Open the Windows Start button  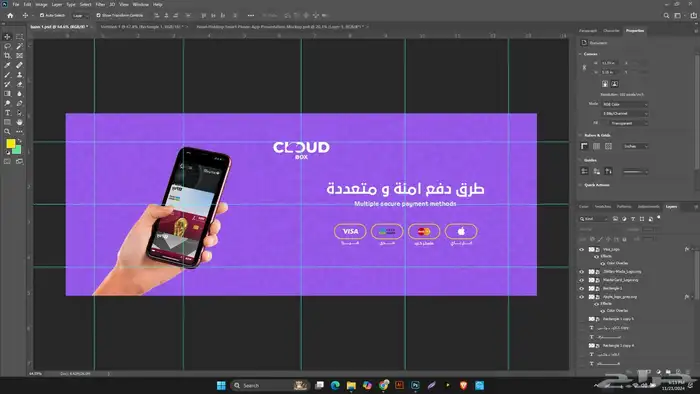pyautogui.click(x=221, y=385)
